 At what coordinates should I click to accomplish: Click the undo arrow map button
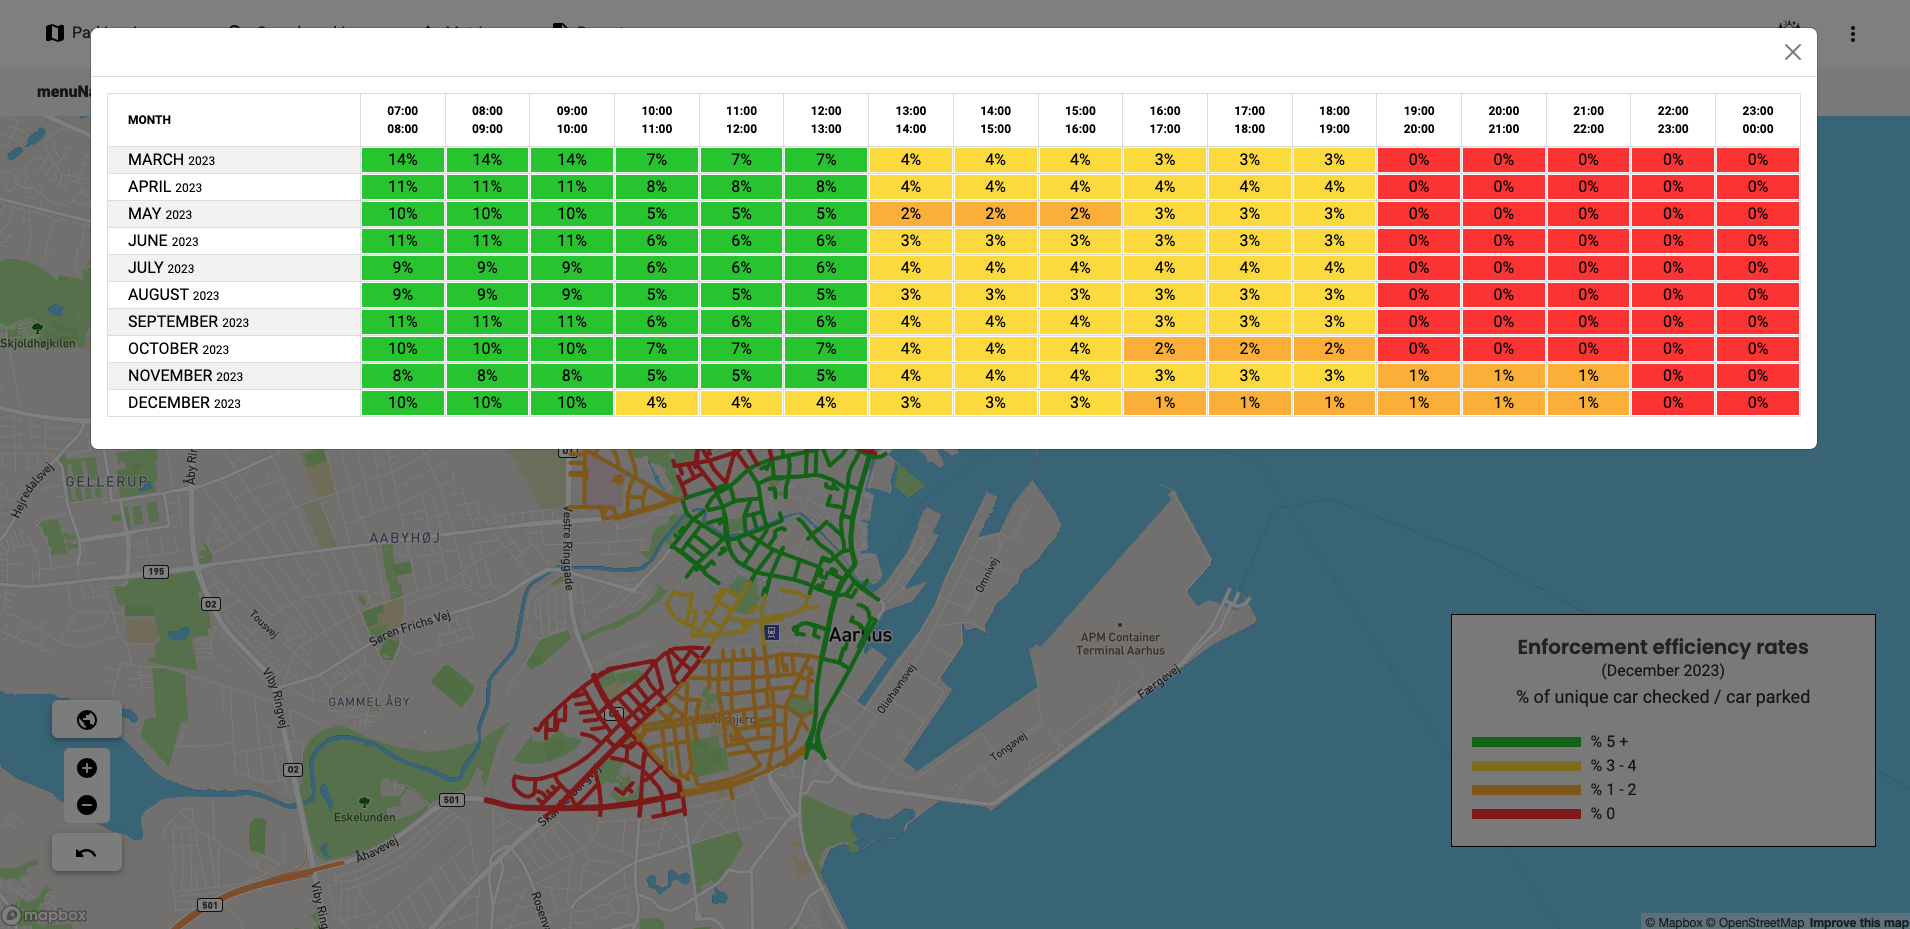click(87, 852)
